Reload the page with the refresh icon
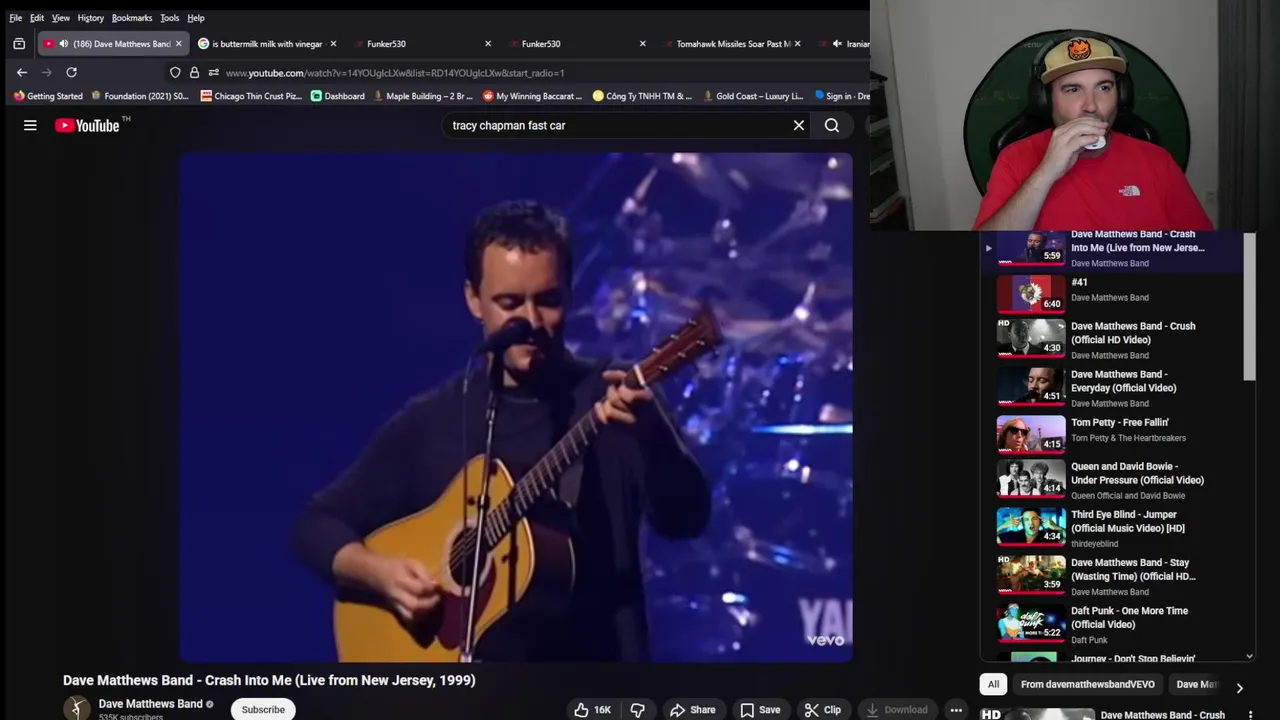 tap(71, 72)
